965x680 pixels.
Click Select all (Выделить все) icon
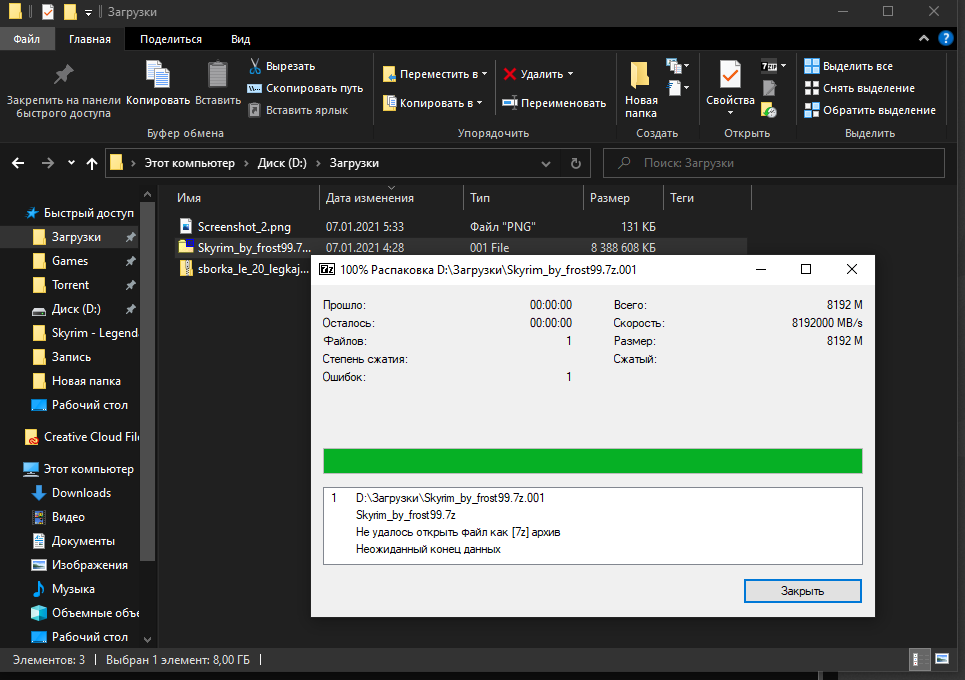click(812, 66)
